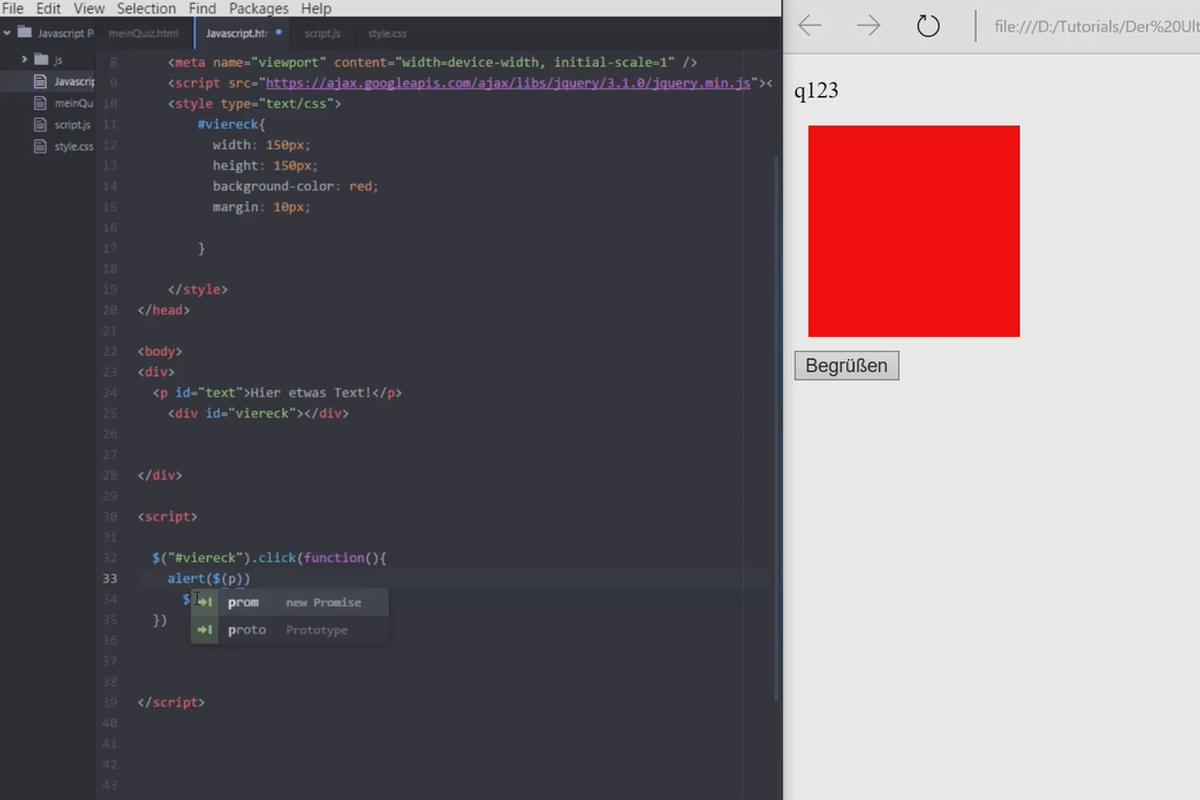This screenshot has width=1200, height=800.
Task: Open the Help menu
Action: pyautogui.click(x=316, y=8)
